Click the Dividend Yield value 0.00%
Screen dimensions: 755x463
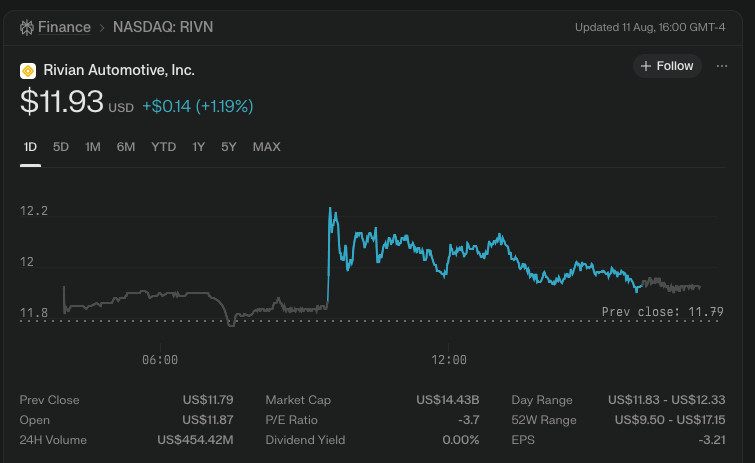461,440
